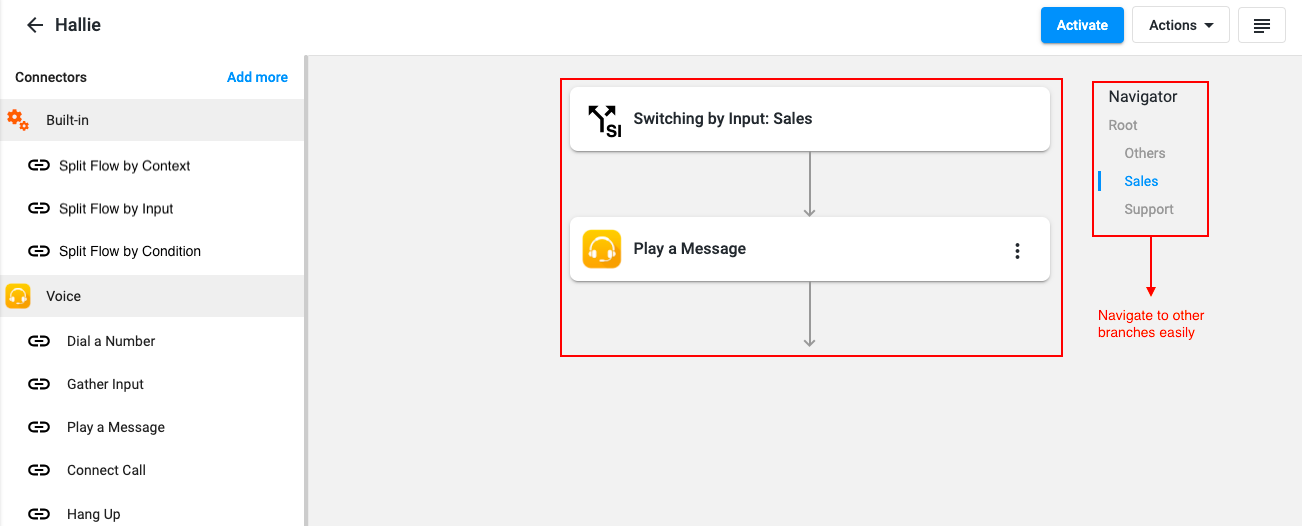
Task: Go to Support branch in Navigator
Action: click(x=1149, y=209)
